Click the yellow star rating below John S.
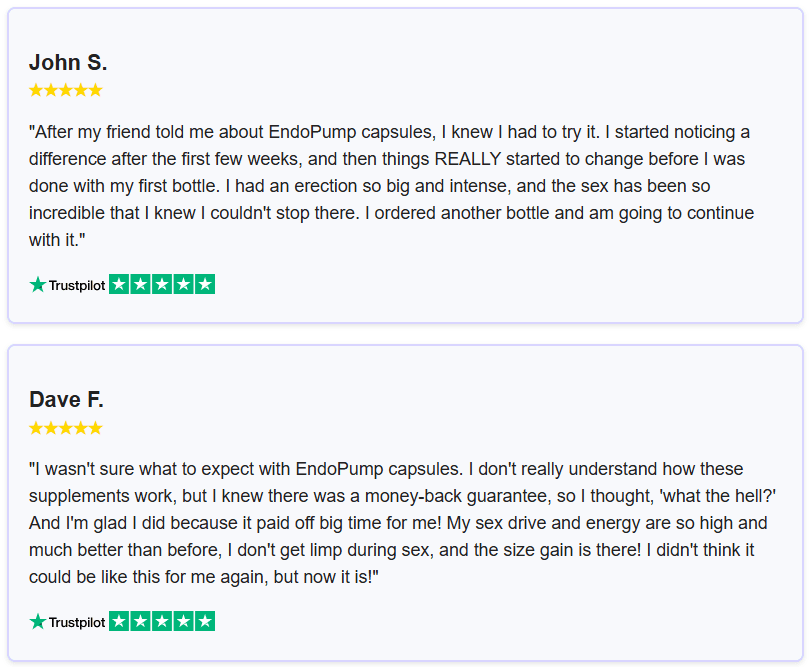This screenshot has height=667, width=812. (66, 90)
